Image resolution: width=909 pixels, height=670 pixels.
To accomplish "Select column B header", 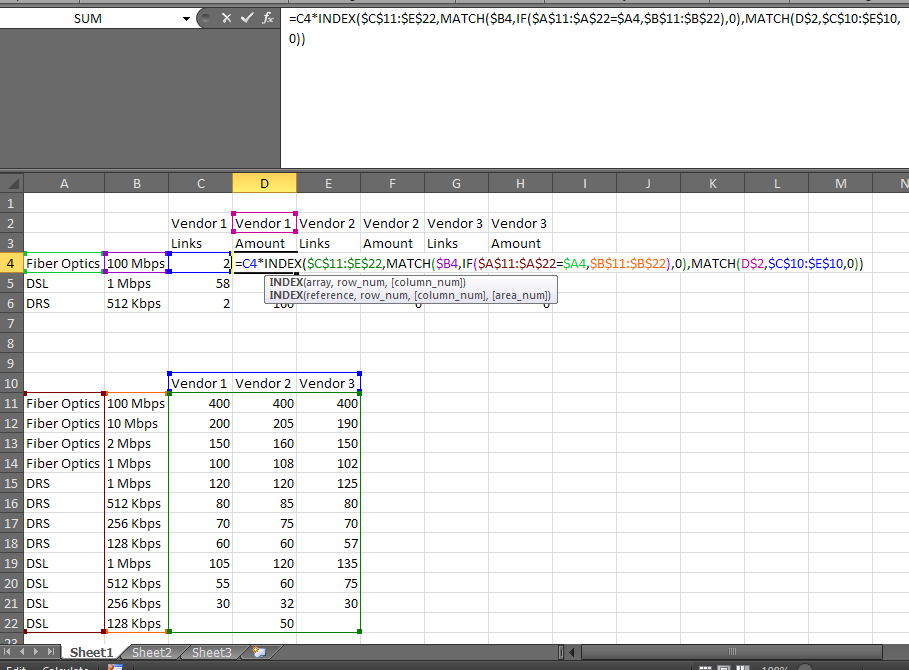I will (137, 184).
